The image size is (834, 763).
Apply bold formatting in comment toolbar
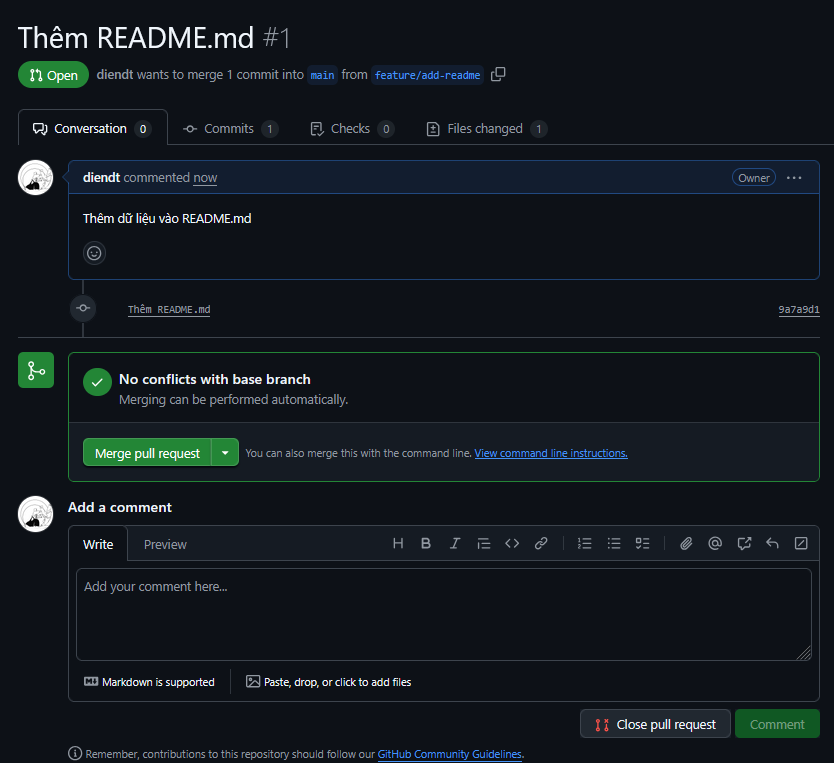point(426,543)
